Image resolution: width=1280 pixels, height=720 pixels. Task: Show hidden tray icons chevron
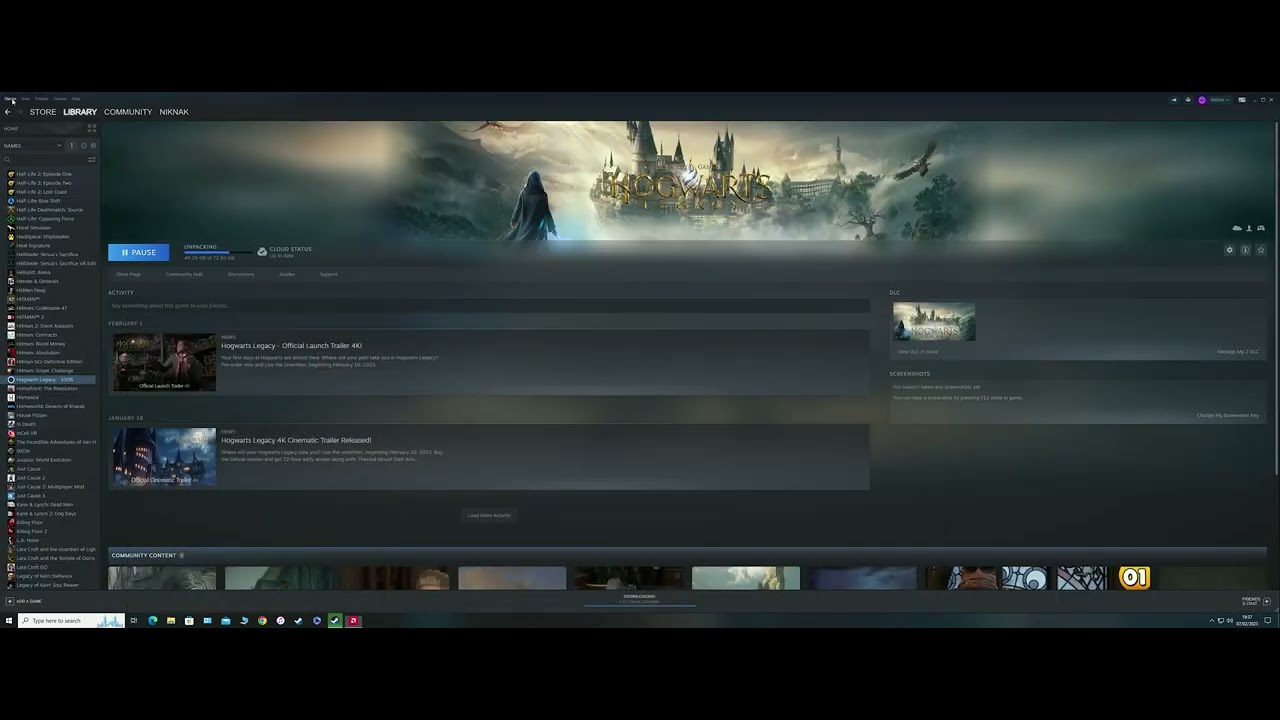[x=1211, y=621]
